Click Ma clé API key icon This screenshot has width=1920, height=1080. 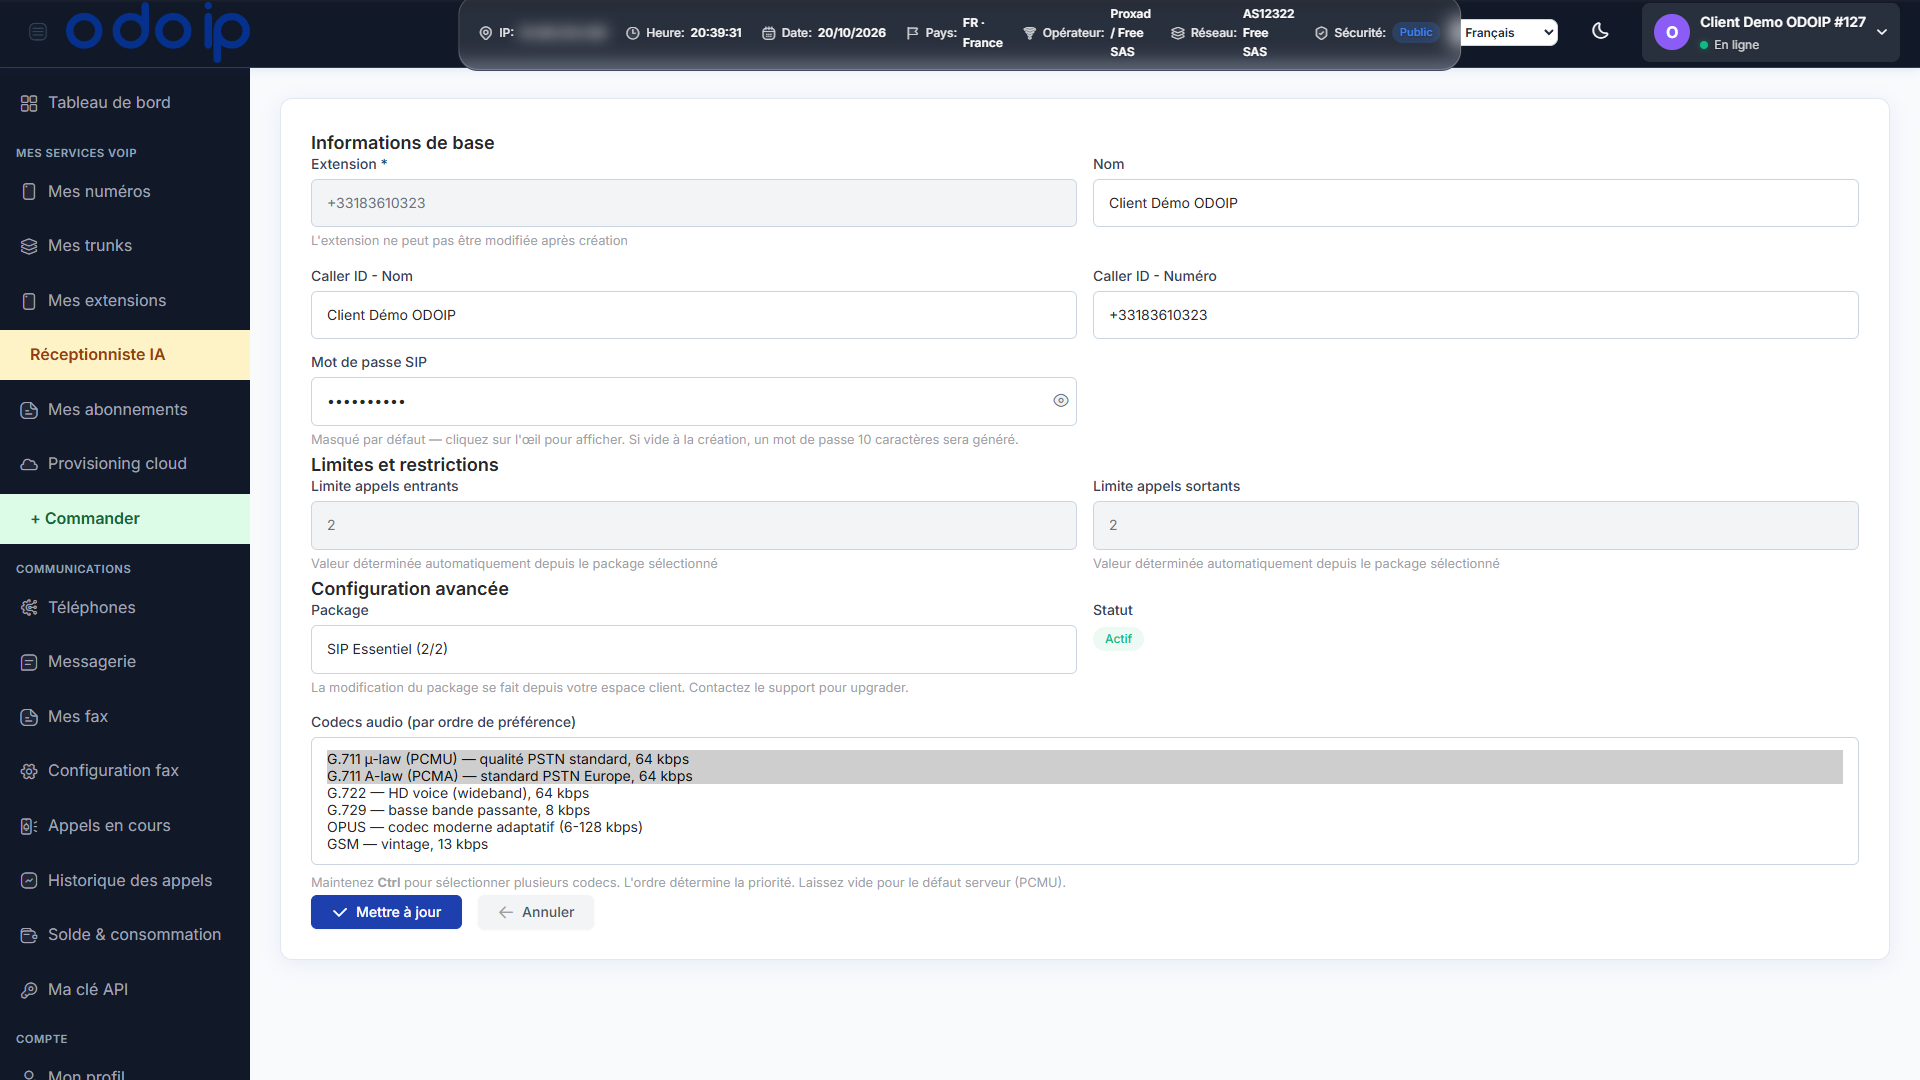click(x=29, y=990)
